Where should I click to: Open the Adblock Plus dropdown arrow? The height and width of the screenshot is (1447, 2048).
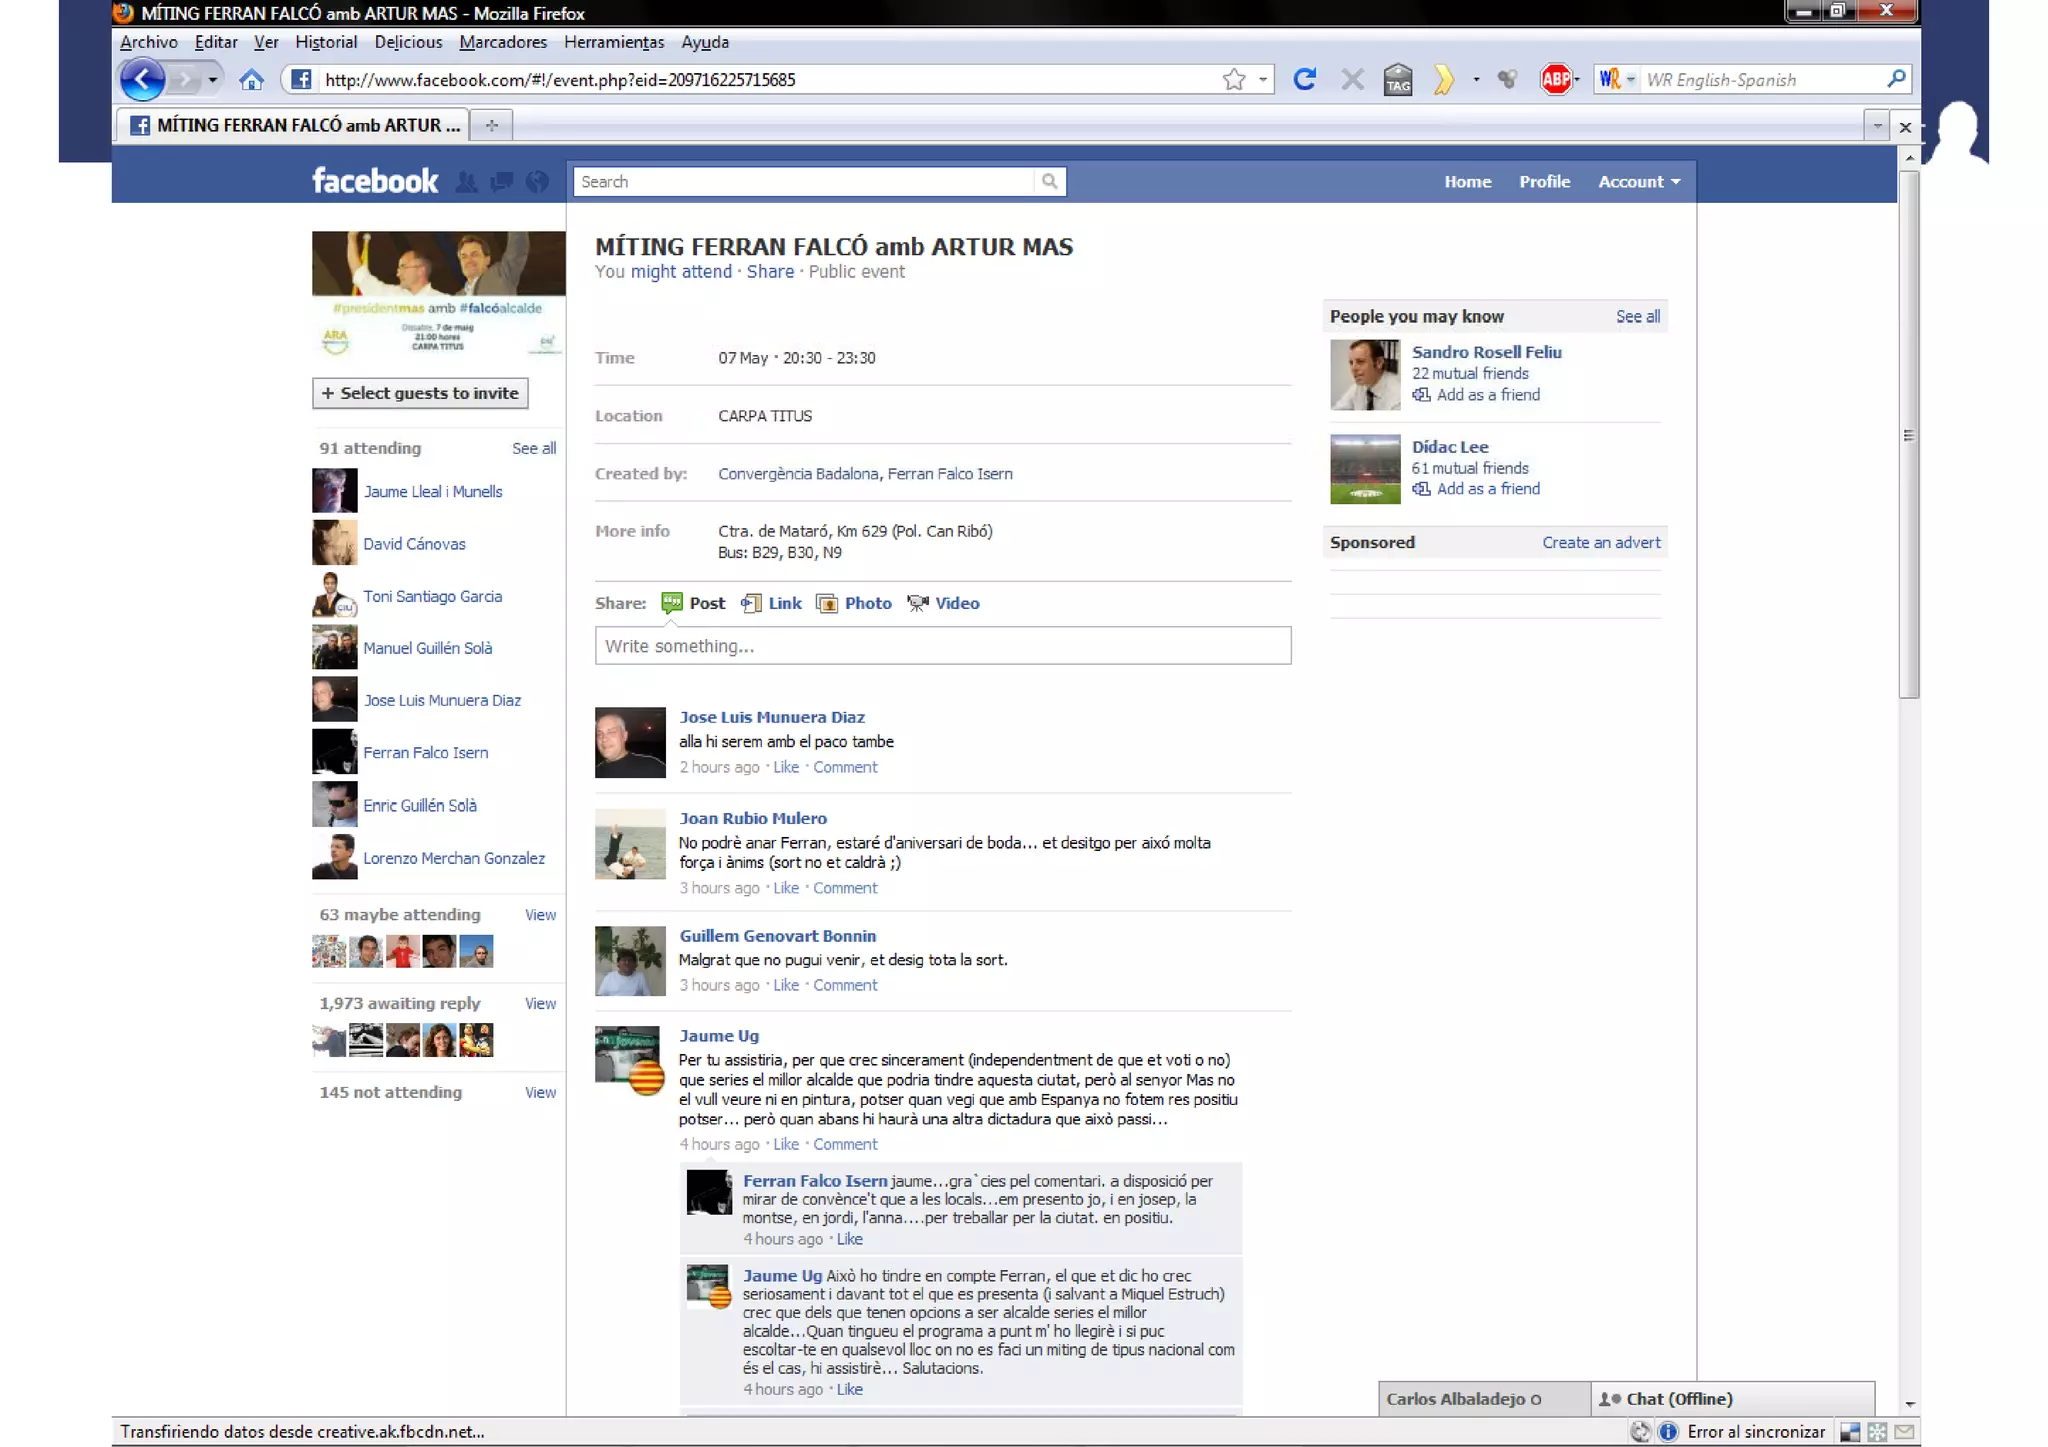pos(1577,79)
